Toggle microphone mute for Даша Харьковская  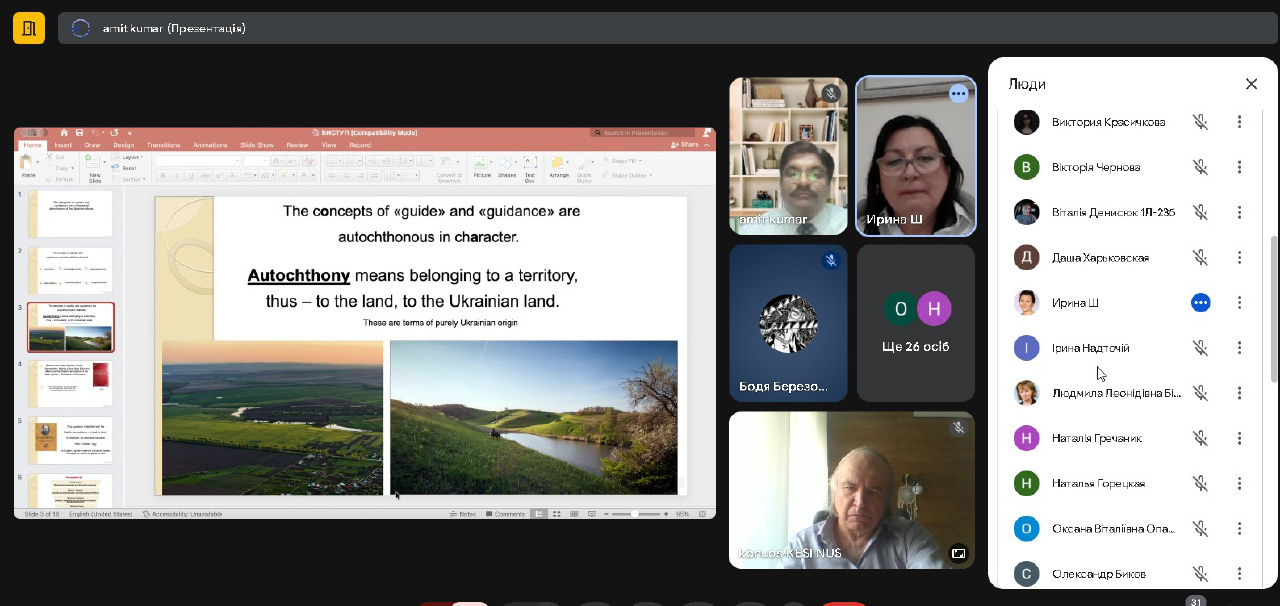pyautogui.click(x=1200, y=257)
